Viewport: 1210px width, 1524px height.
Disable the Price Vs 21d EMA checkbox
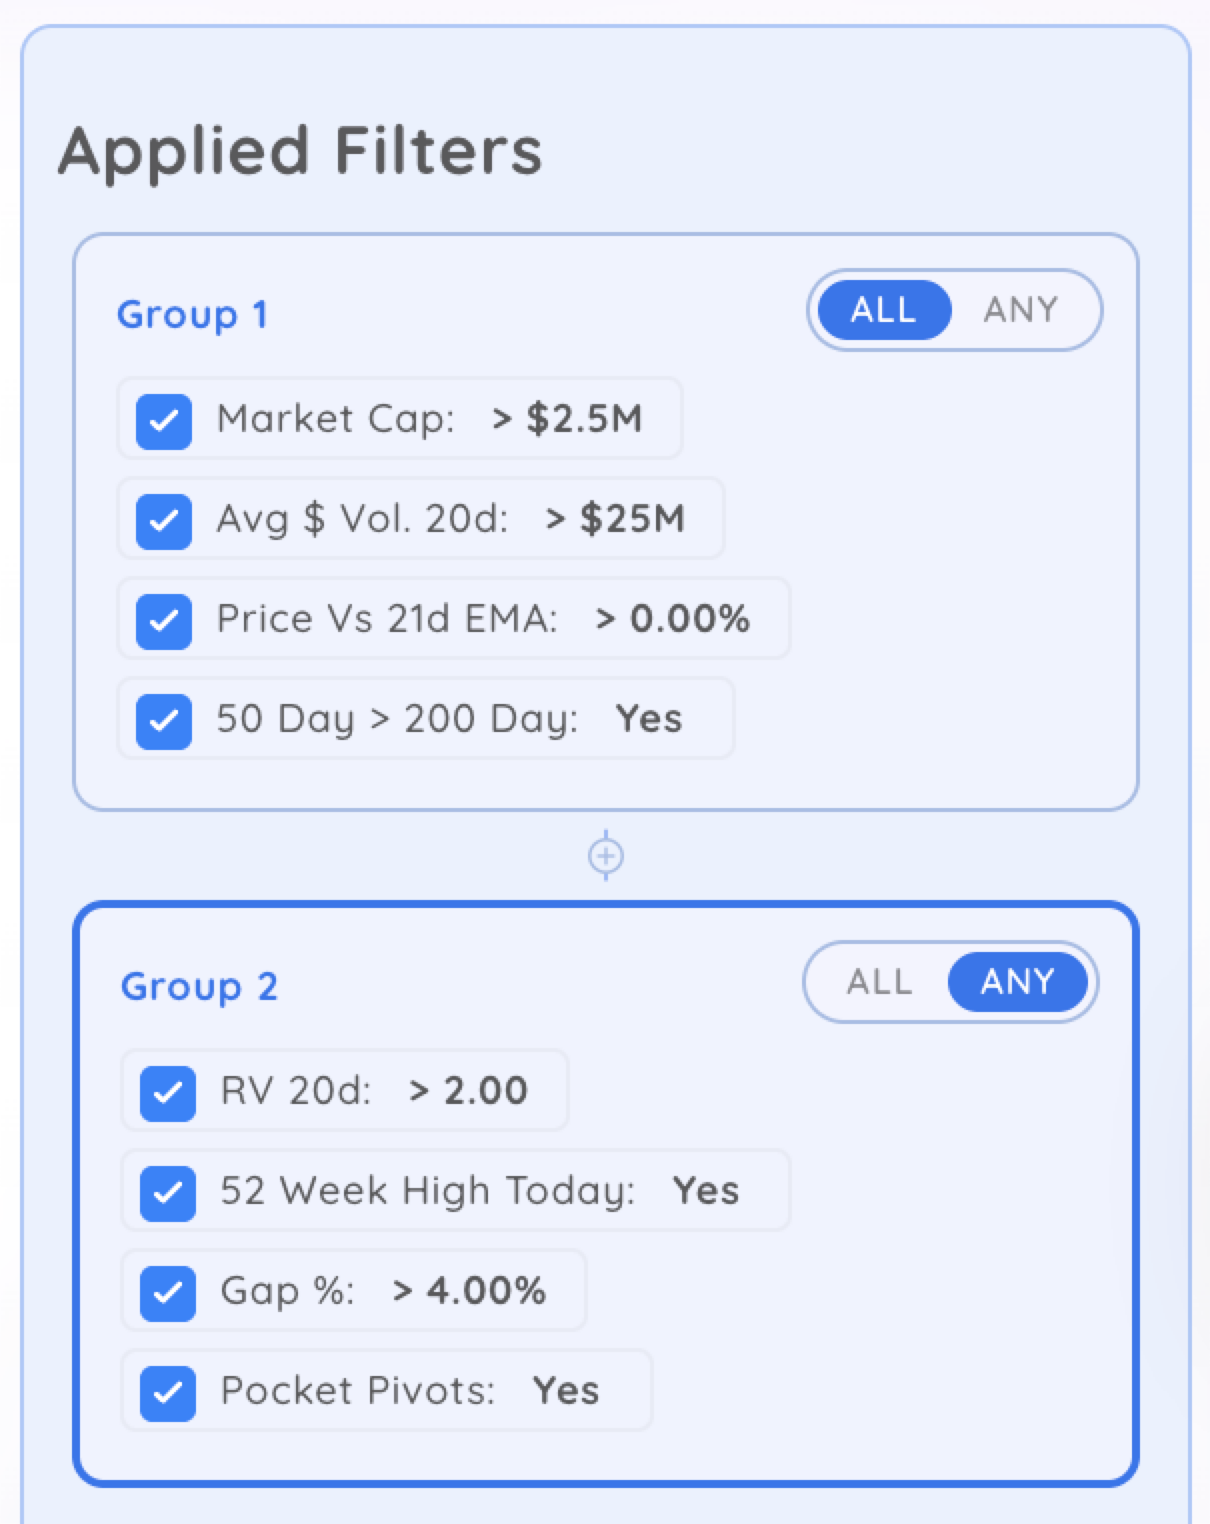click(164, 620)
